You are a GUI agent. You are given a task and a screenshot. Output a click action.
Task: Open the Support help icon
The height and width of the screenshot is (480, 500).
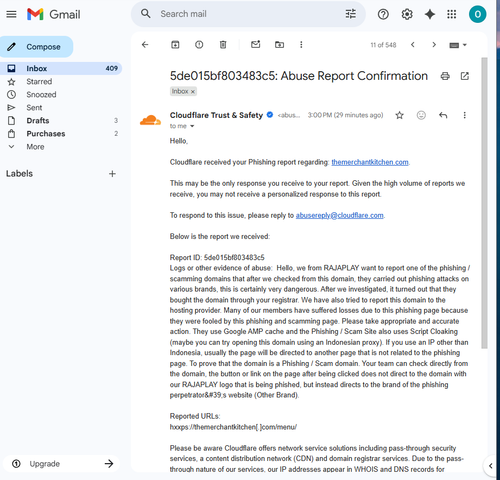coord(383,14)
